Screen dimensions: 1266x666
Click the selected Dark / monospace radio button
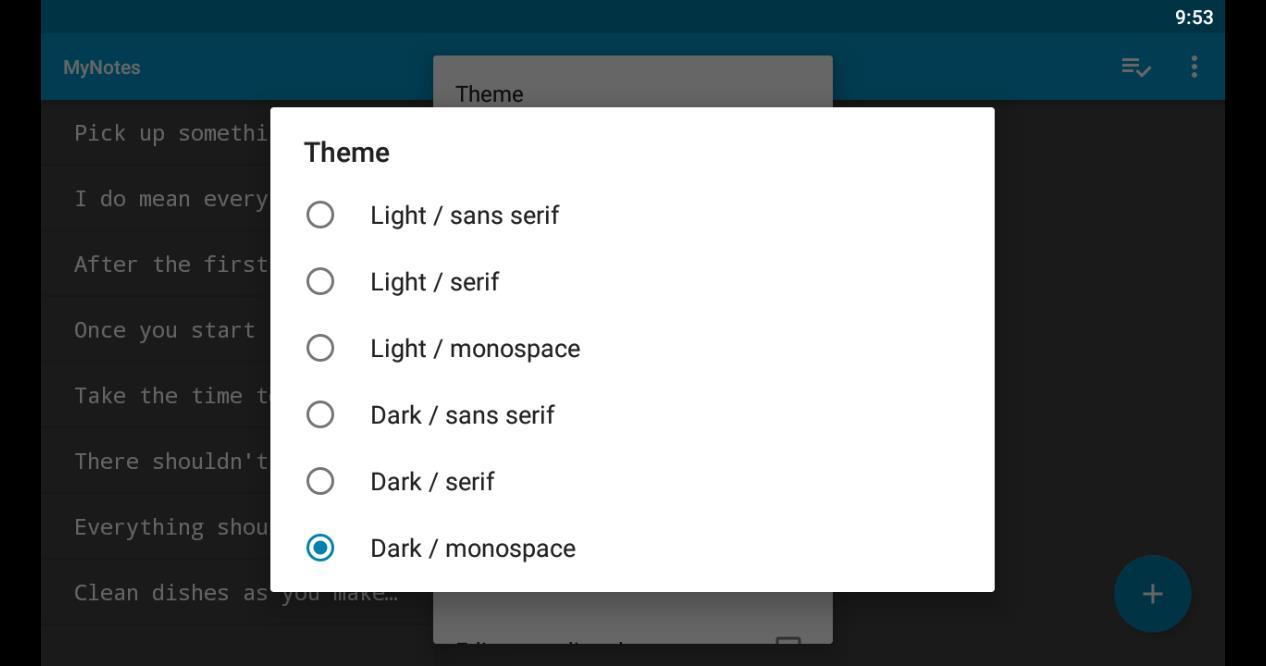[x=320, y=548]
